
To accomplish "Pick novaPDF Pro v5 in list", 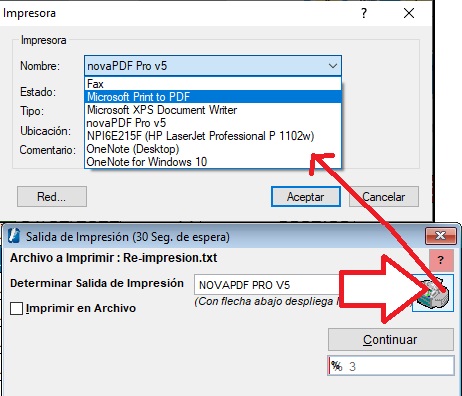I will click(x=213, y=123).
